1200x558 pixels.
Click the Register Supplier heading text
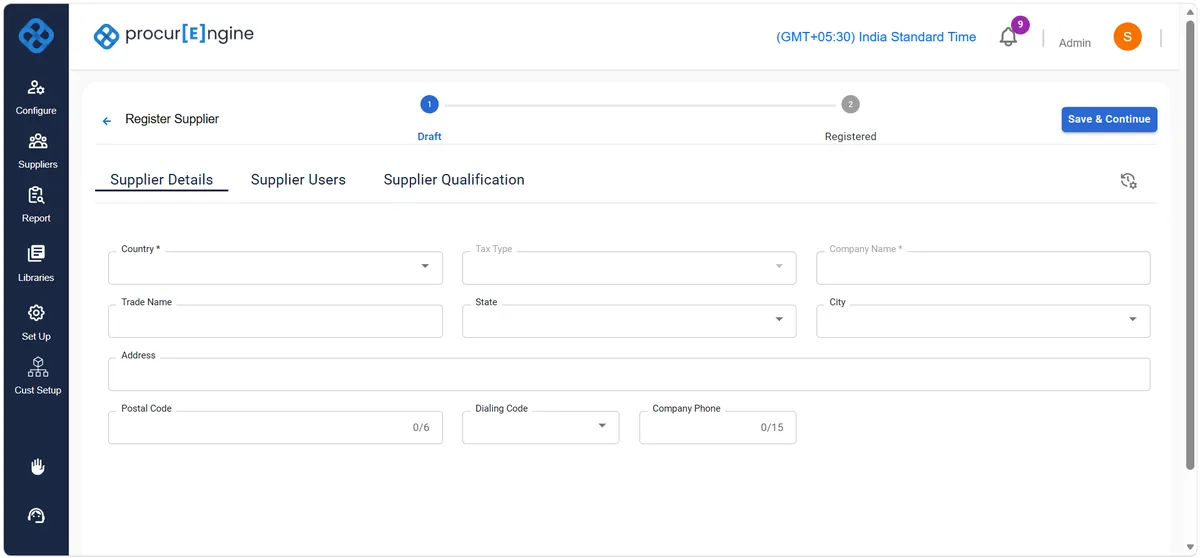pos(172,119)
